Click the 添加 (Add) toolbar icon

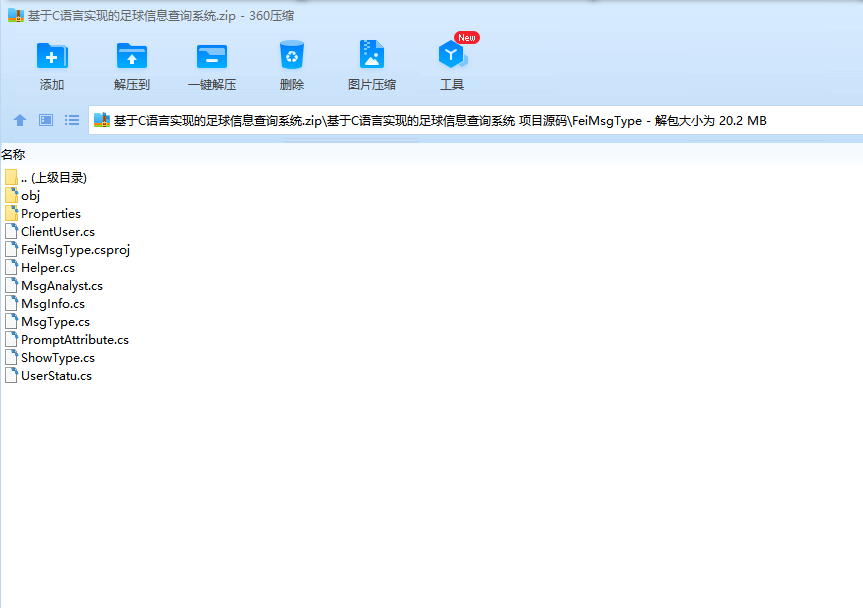click(x=52, y=56)
